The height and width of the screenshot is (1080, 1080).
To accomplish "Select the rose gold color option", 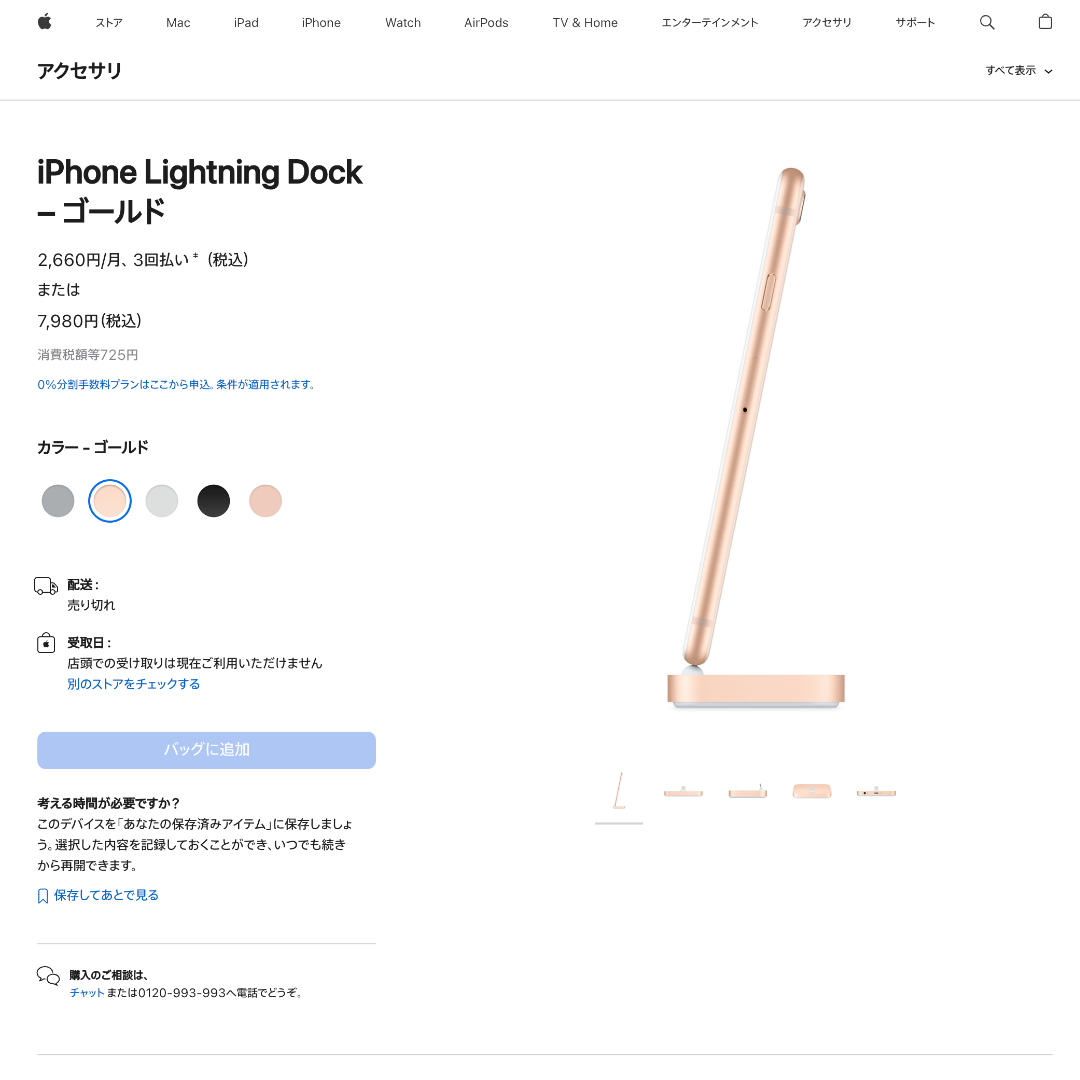I will 265,501.
